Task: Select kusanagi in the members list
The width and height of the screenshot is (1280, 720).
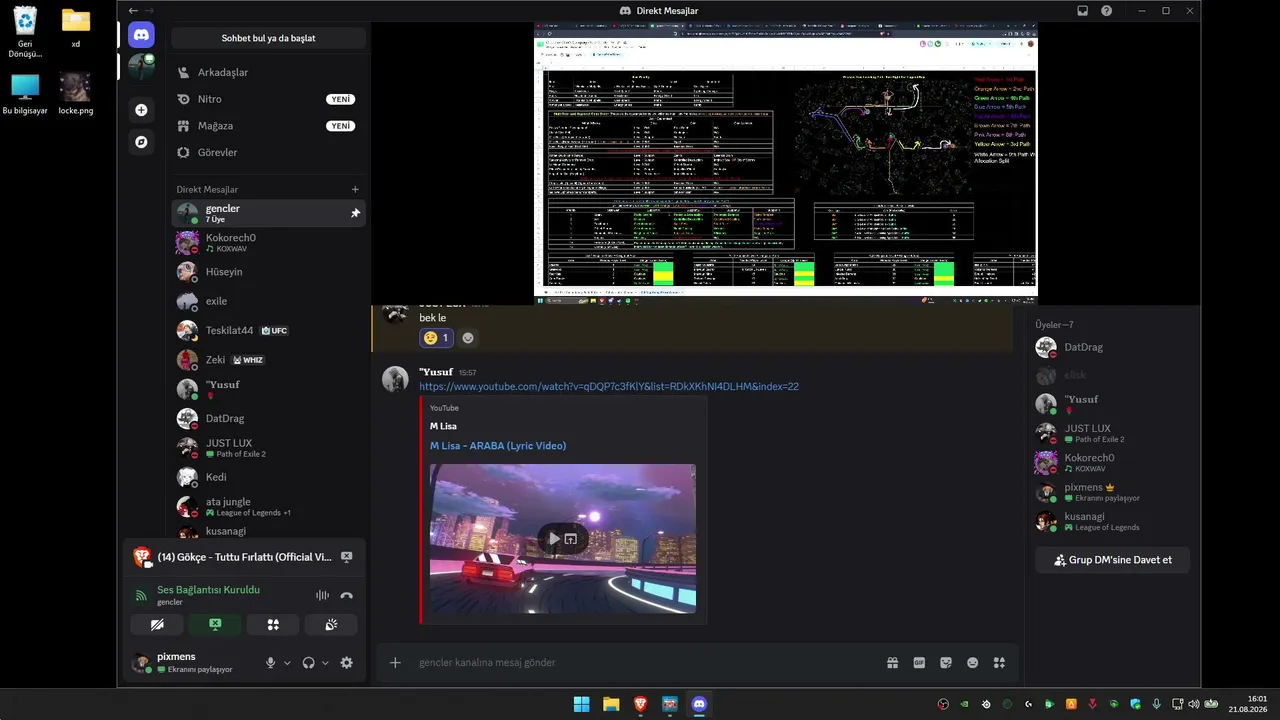Action: coord(1112,521)
